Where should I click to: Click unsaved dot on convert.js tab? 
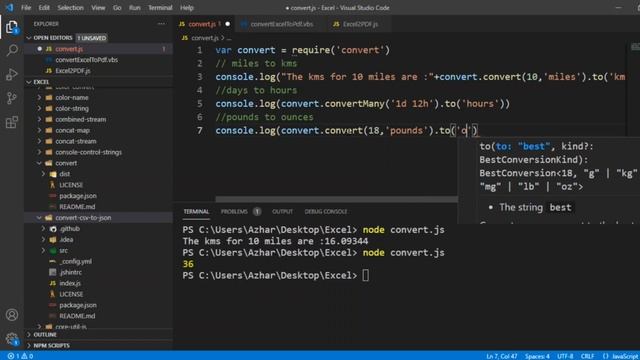228,24
